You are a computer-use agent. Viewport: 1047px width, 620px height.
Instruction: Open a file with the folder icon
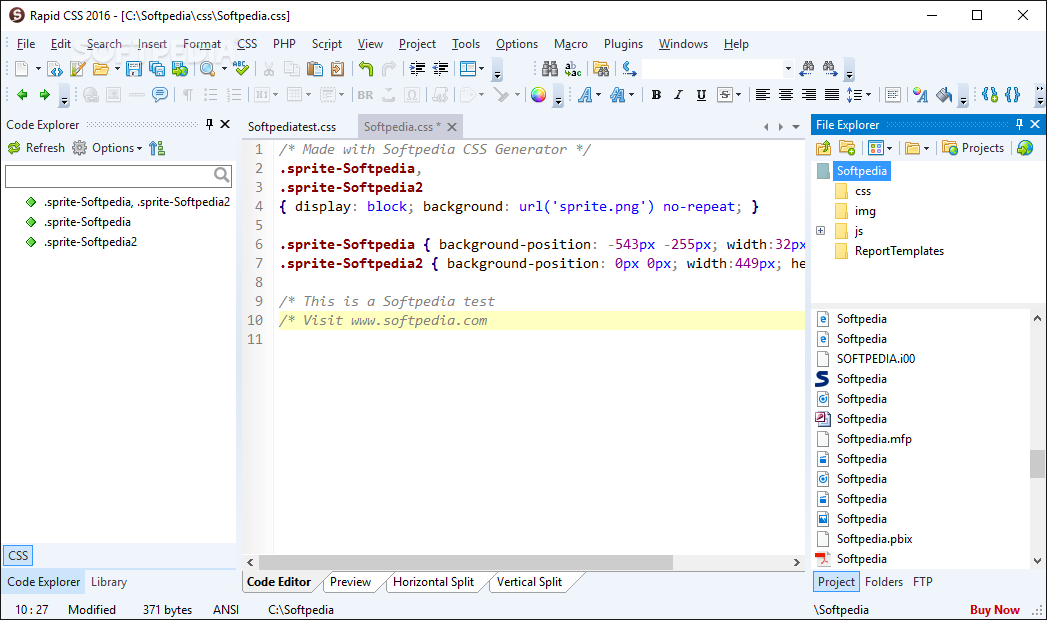(101, 69)
